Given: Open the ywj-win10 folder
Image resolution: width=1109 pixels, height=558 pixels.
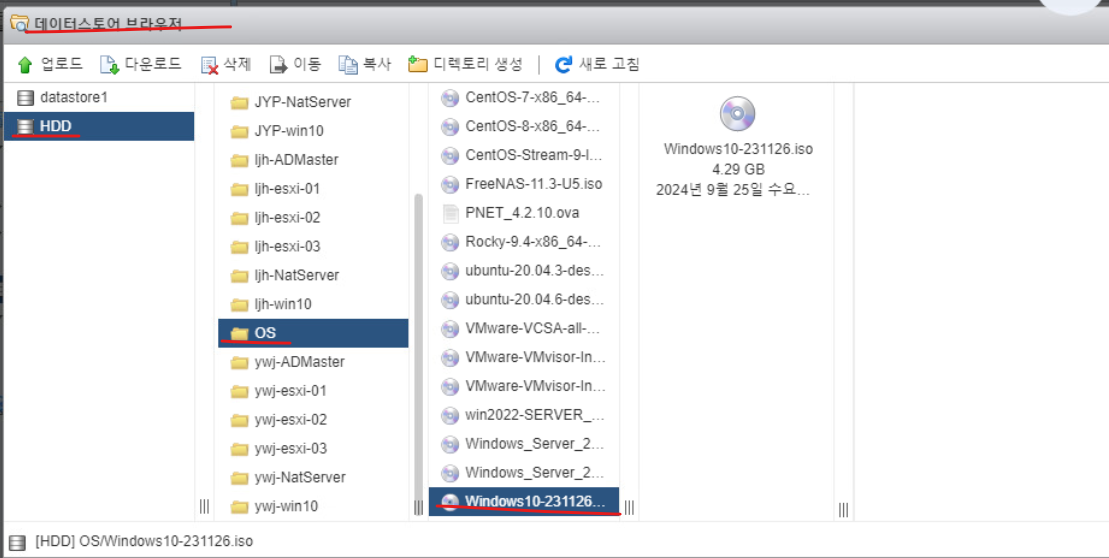Looking at the screenshot, I should click(x=313, y=506).
